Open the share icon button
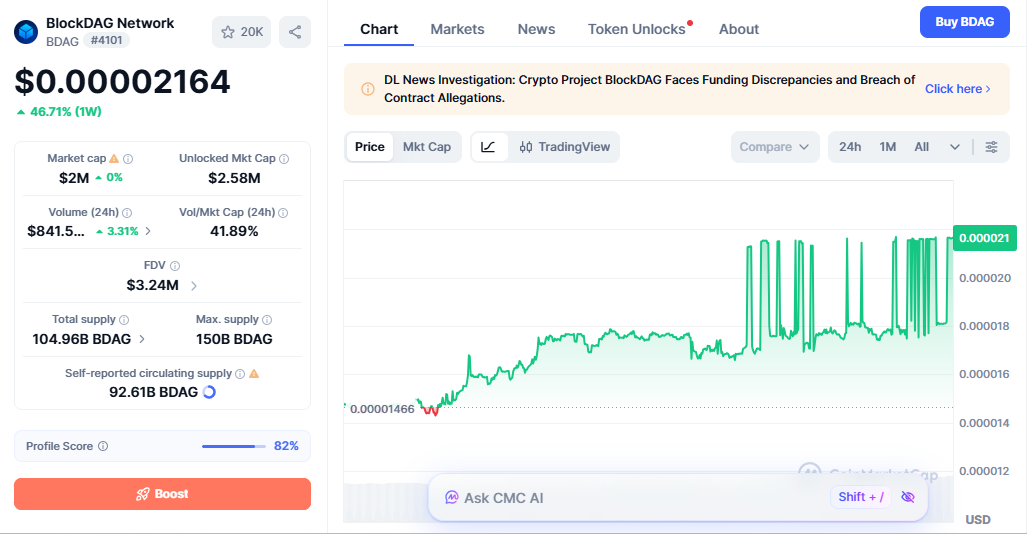1027x534 pixels. click(x=295, y=32)
